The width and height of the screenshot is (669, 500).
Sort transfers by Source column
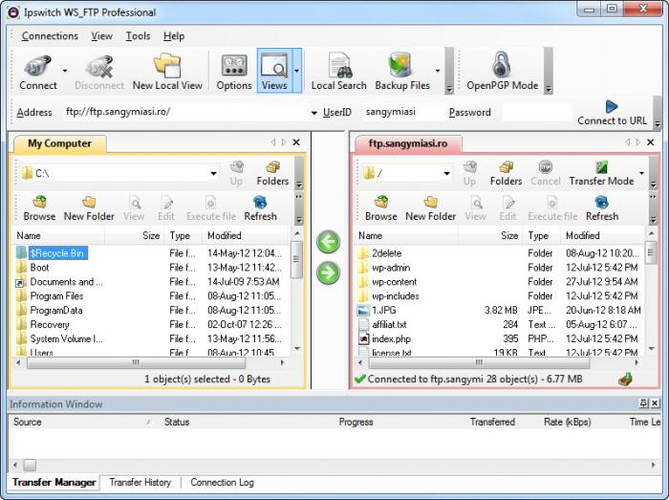pos(82,422)
